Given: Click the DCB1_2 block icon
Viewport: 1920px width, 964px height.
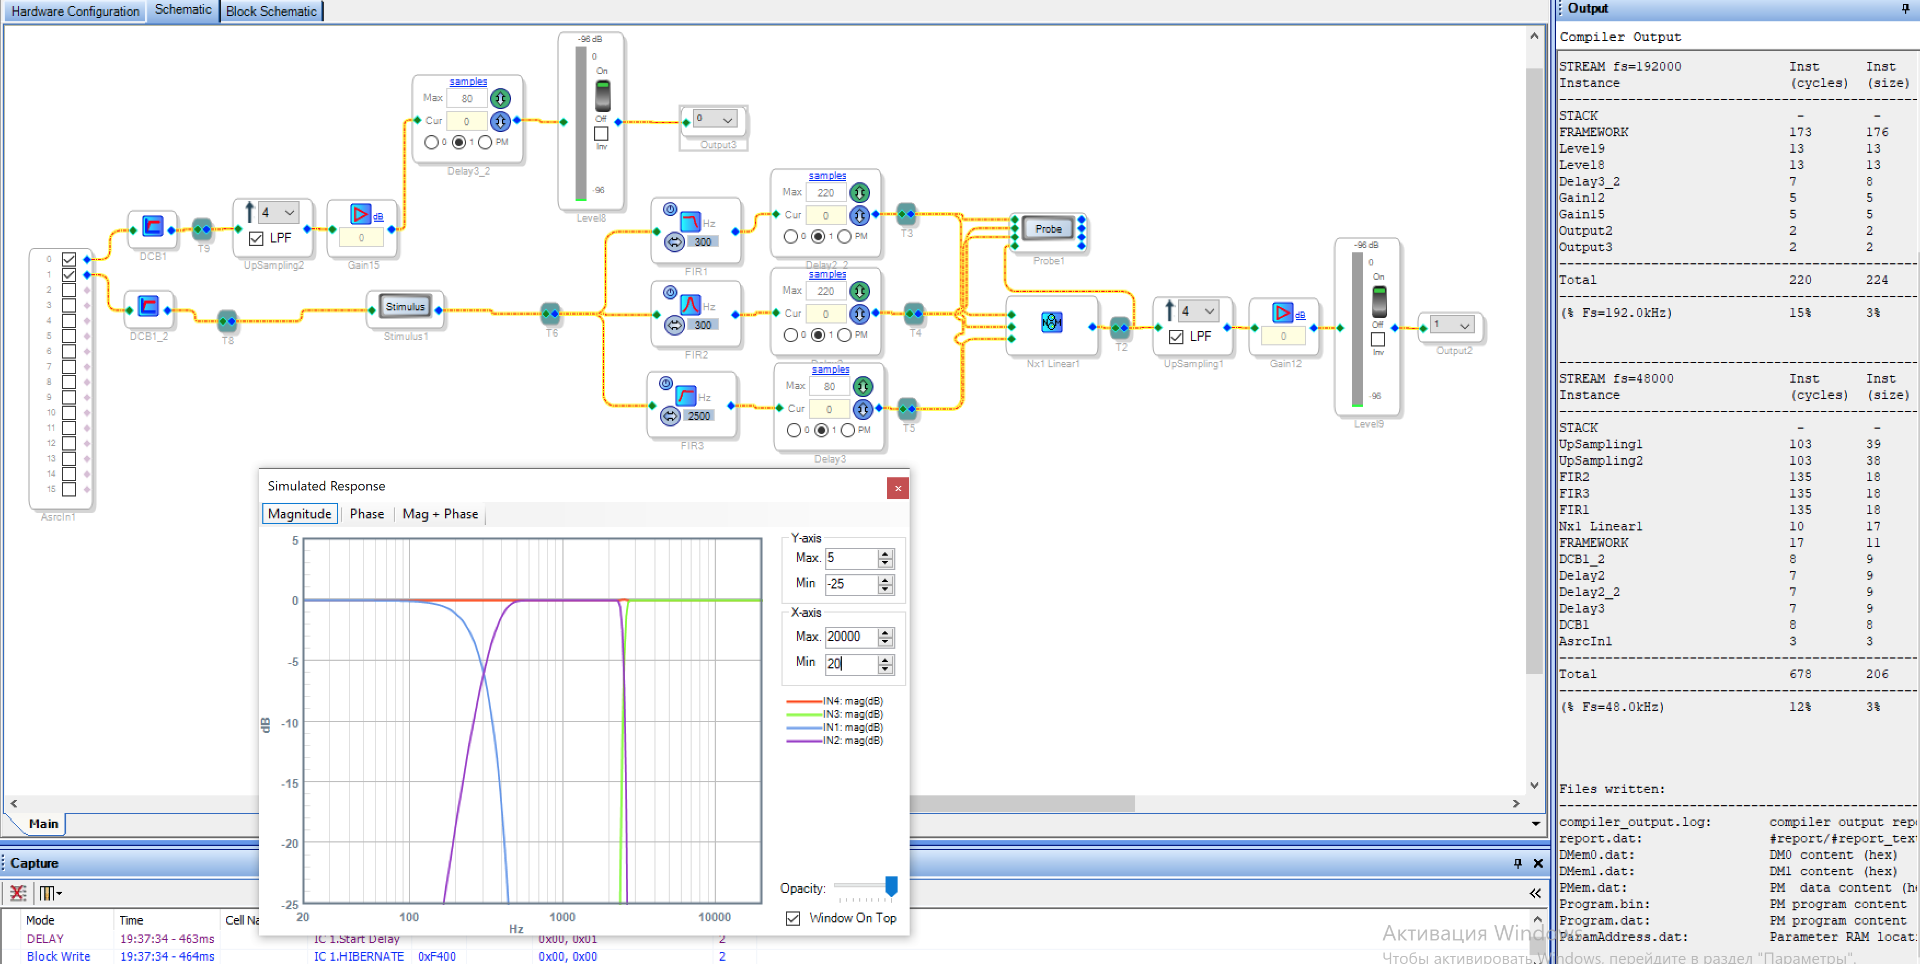Looking at the screenshot, I should 148,306.
